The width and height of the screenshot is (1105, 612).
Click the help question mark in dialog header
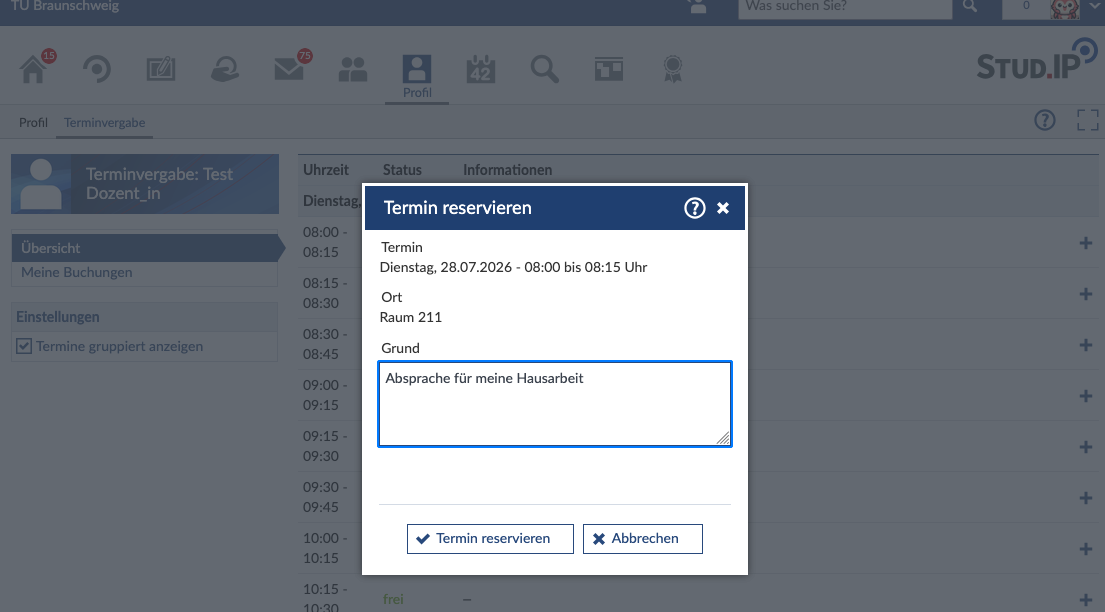[x=695, y=208]
